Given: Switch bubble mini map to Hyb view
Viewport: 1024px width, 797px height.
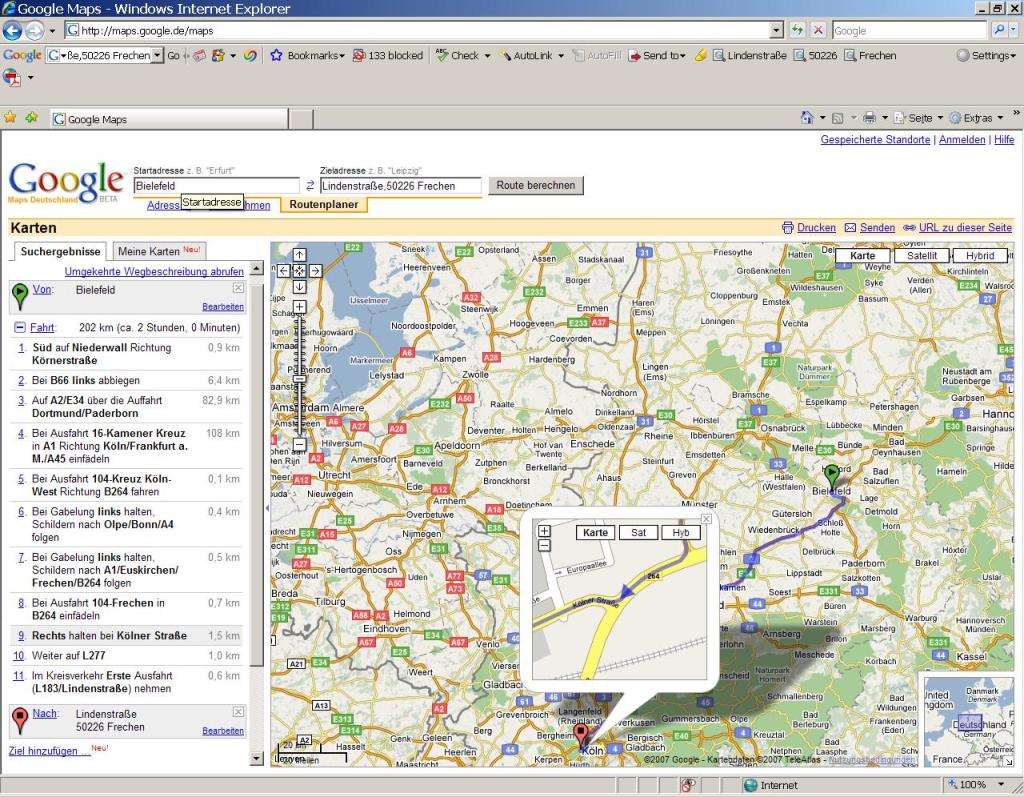Looking at the screenshot, I should click(680, 532).
